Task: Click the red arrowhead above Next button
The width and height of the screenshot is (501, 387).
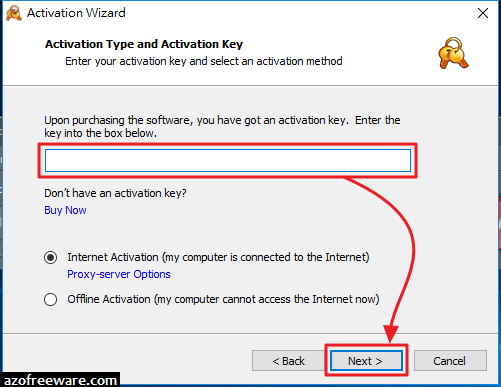Action: pos(391,334)
